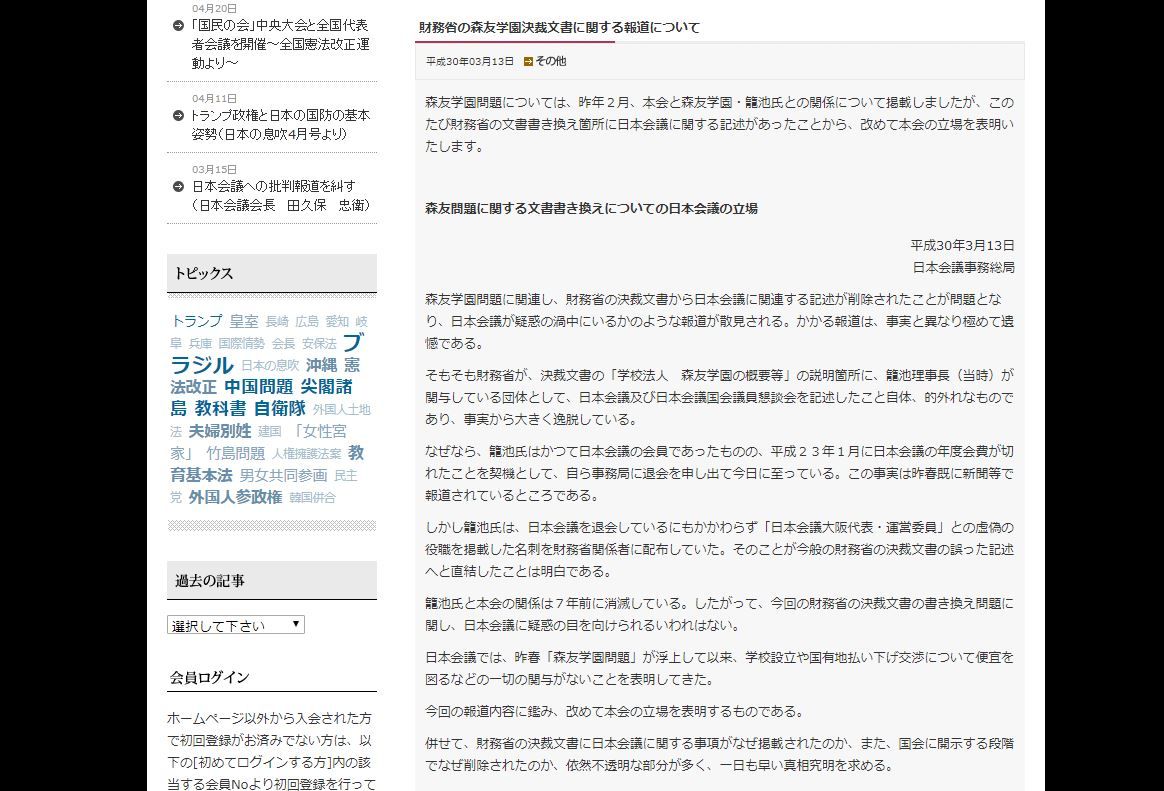Open the その他 category link

[x=551, y=62]
